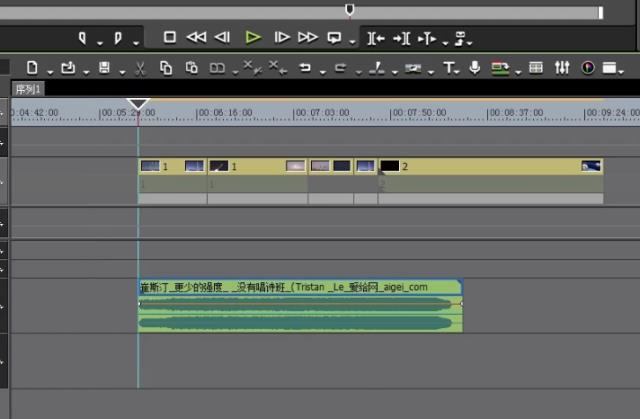Click the Set In point marker icon
This screenshot has width=640, height=419.
click(83, 38)
